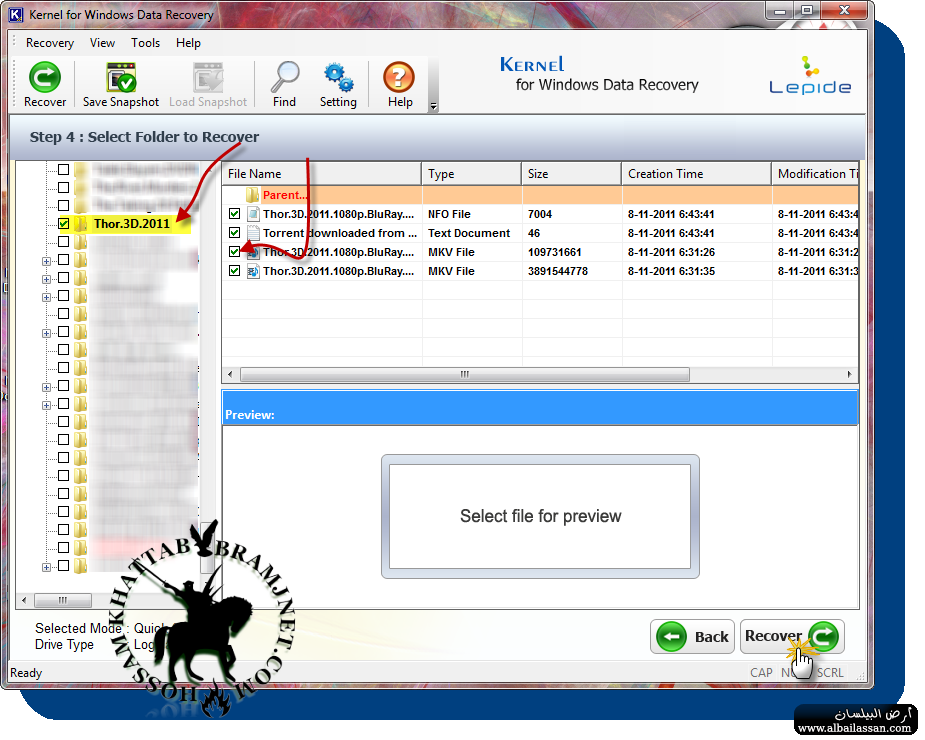Click the bottom Recover button
Image resolution: width=925 pixels, height=740 pixels.
point(792,636)
